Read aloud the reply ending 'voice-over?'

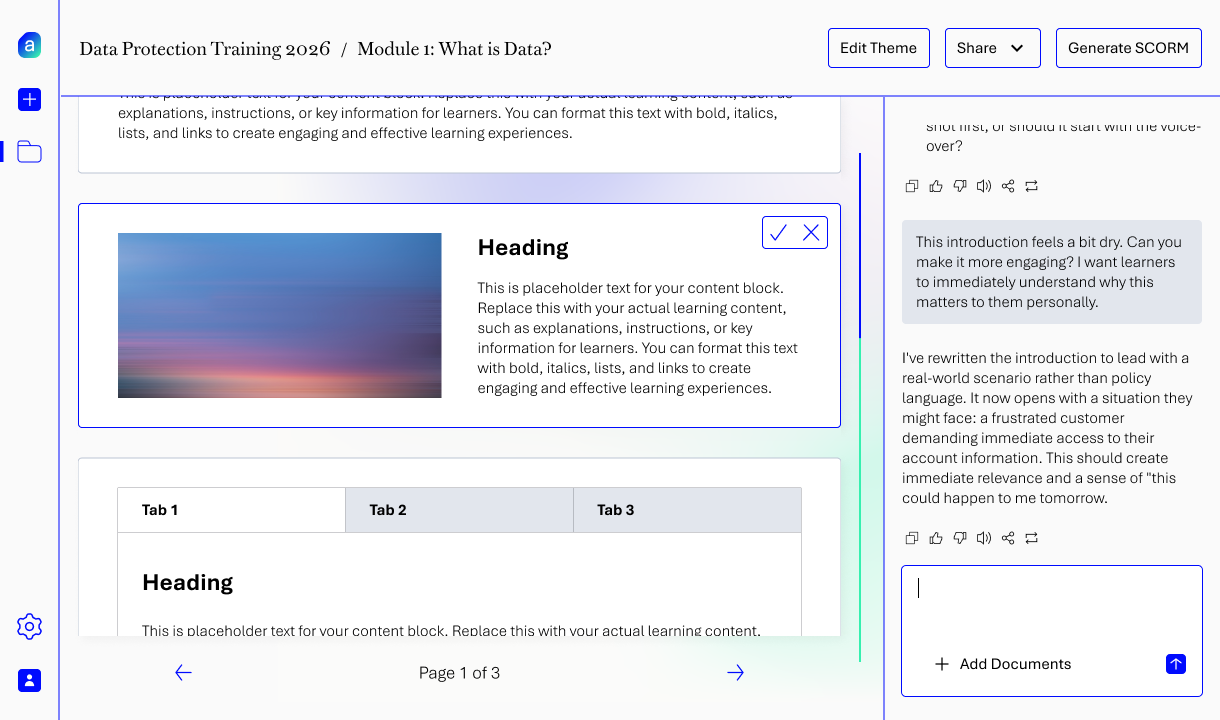pos(984,186)
